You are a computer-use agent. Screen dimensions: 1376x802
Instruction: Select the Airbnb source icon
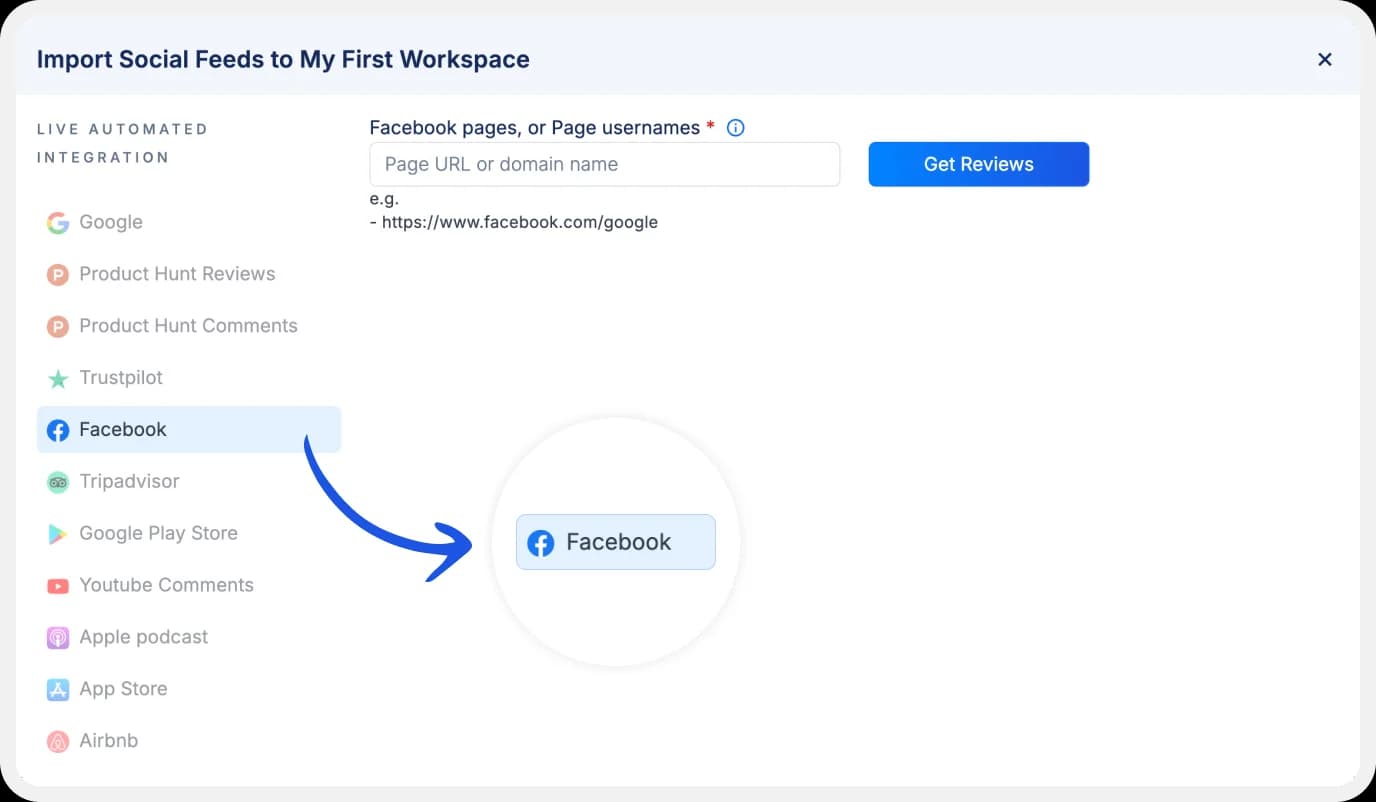pos(58,741)
